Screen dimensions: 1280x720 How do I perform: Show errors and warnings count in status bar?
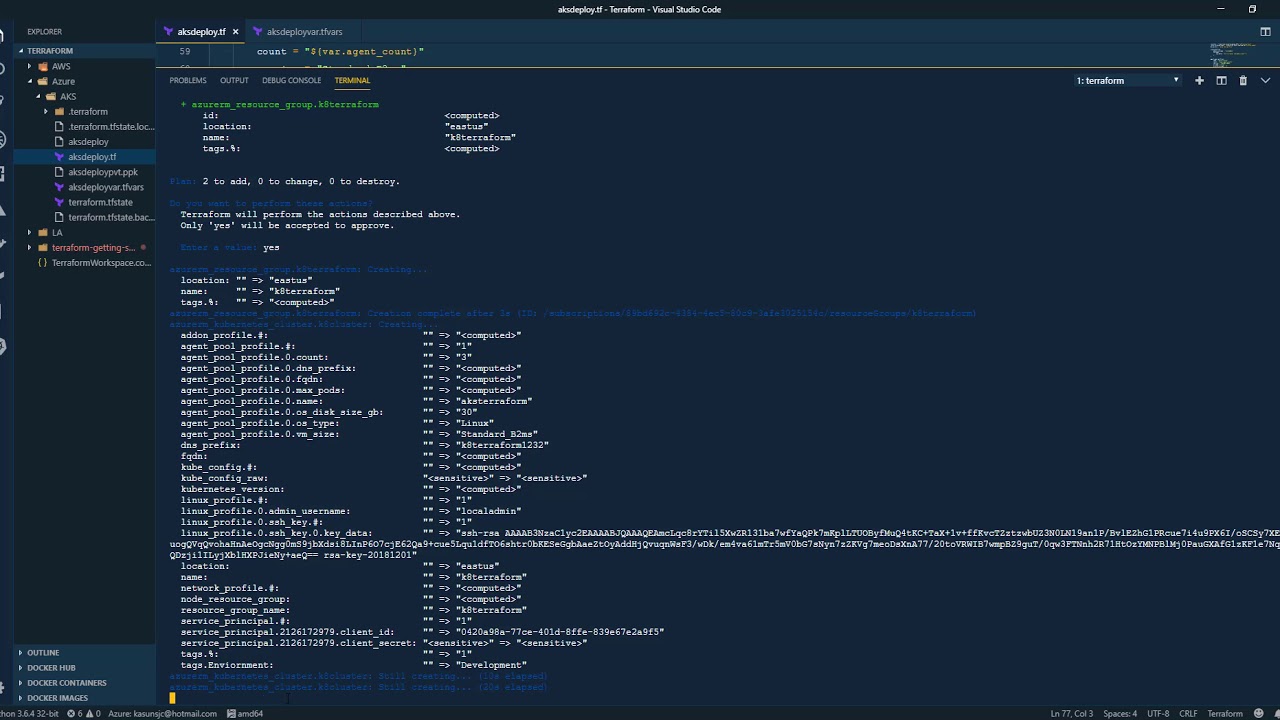point(87,714)
